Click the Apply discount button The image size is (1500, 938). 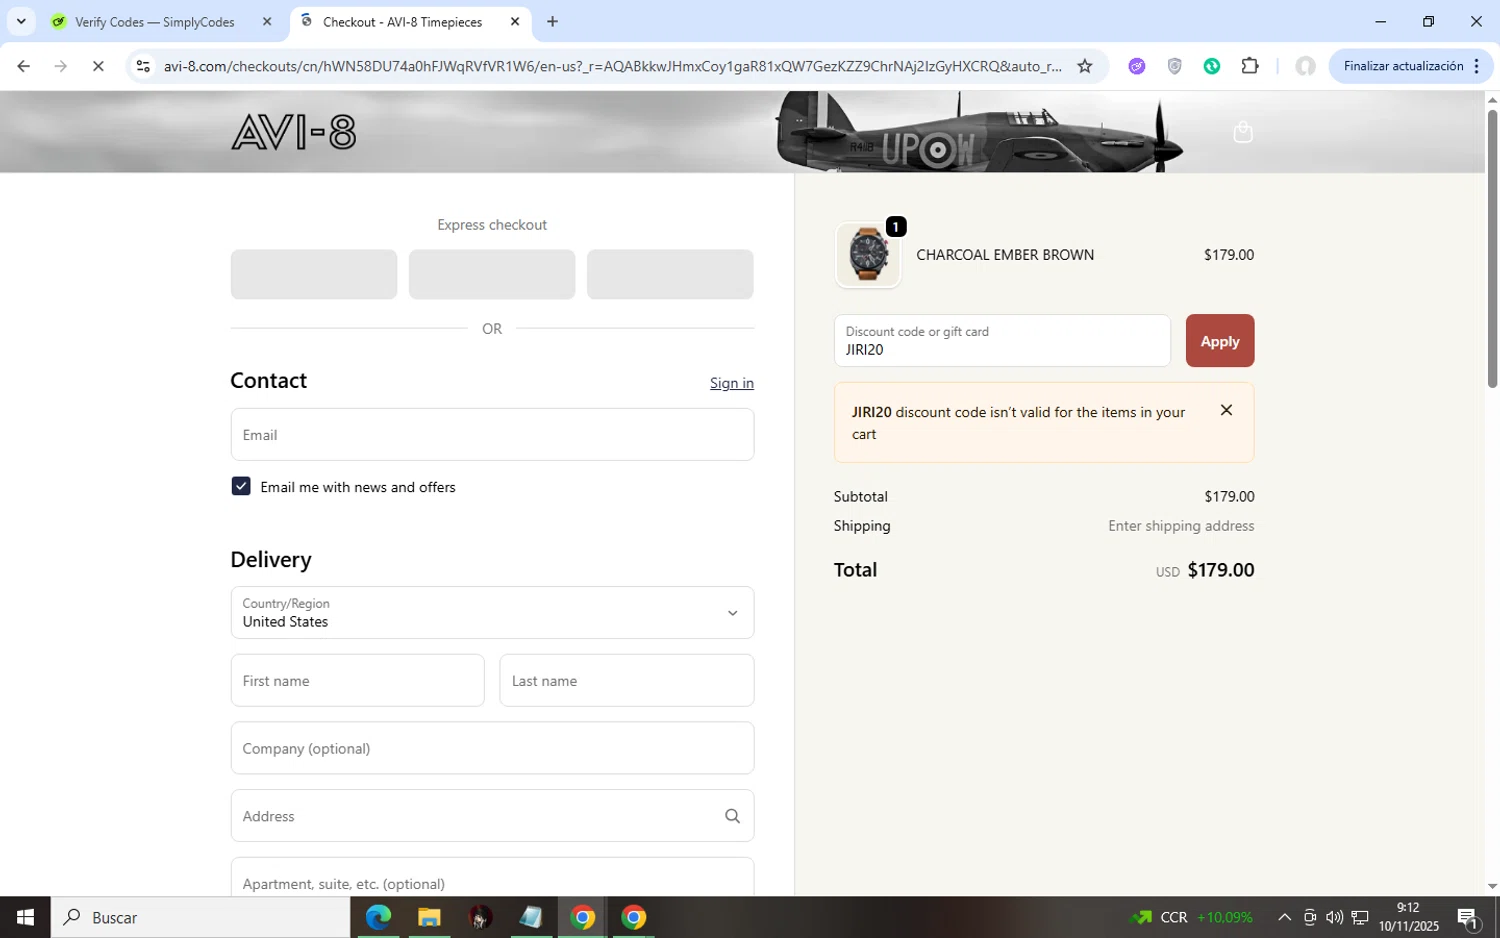tap(1219, 341)
